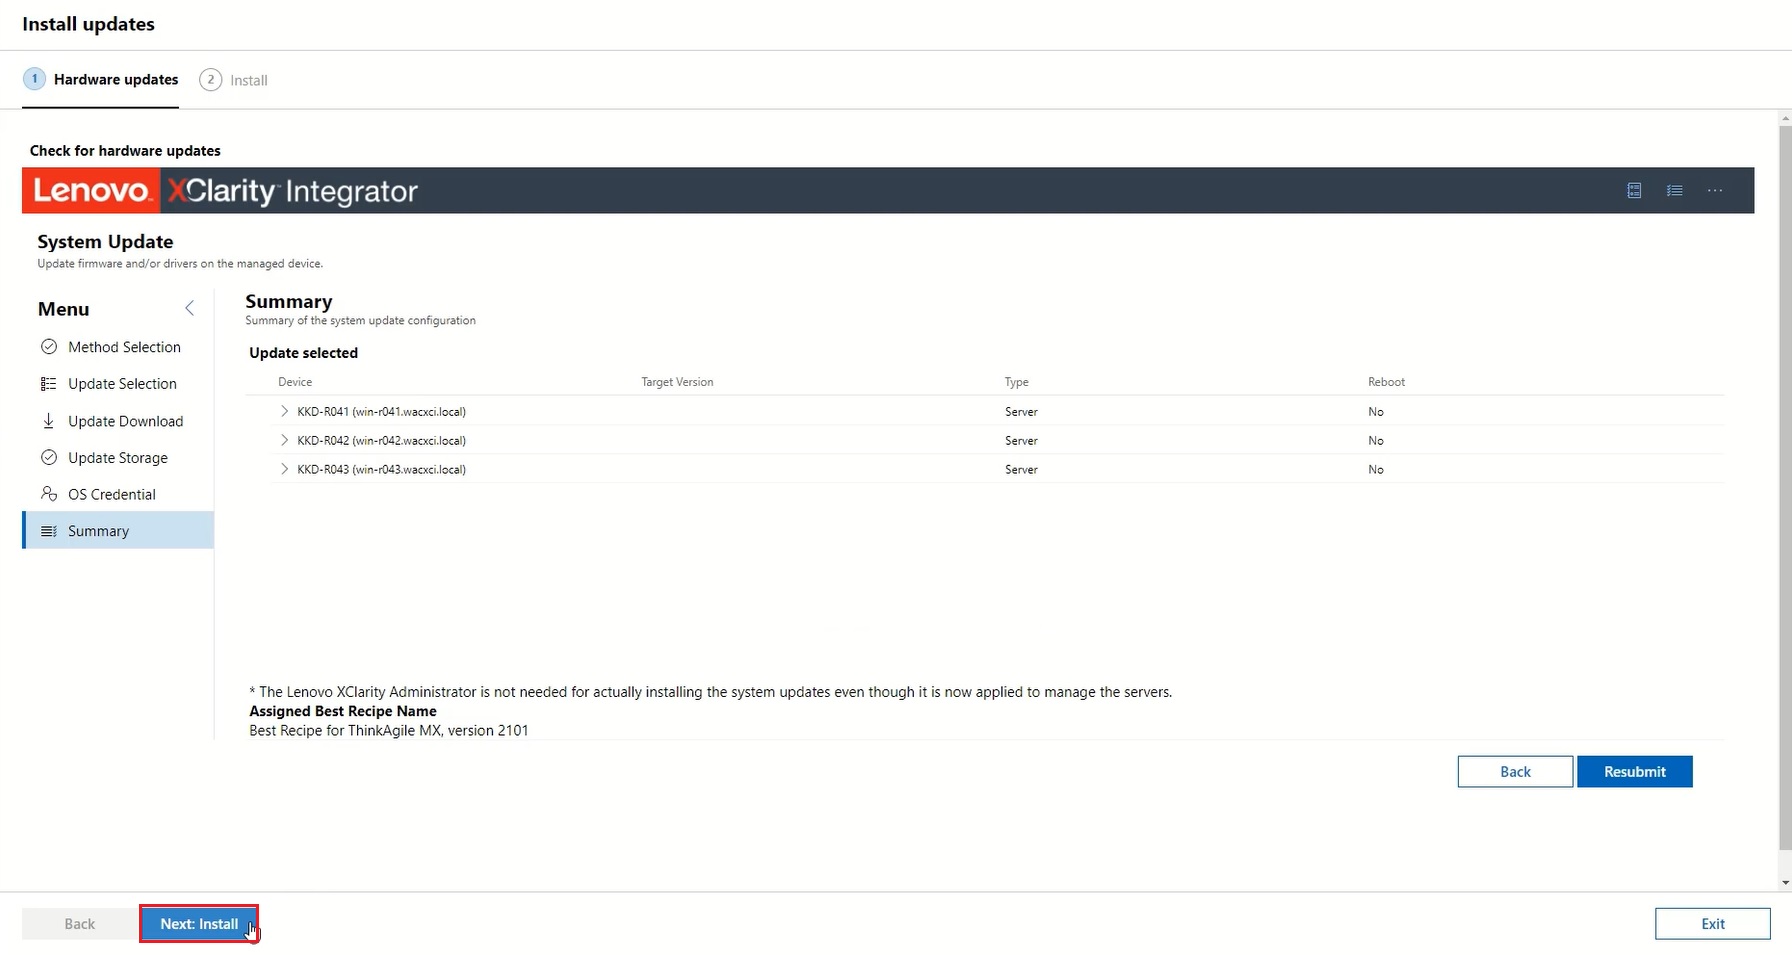Image resolution: width=1792 pixels, height=955 pixels.
Task: Click the step 1 circle icon
Action: 34,79
